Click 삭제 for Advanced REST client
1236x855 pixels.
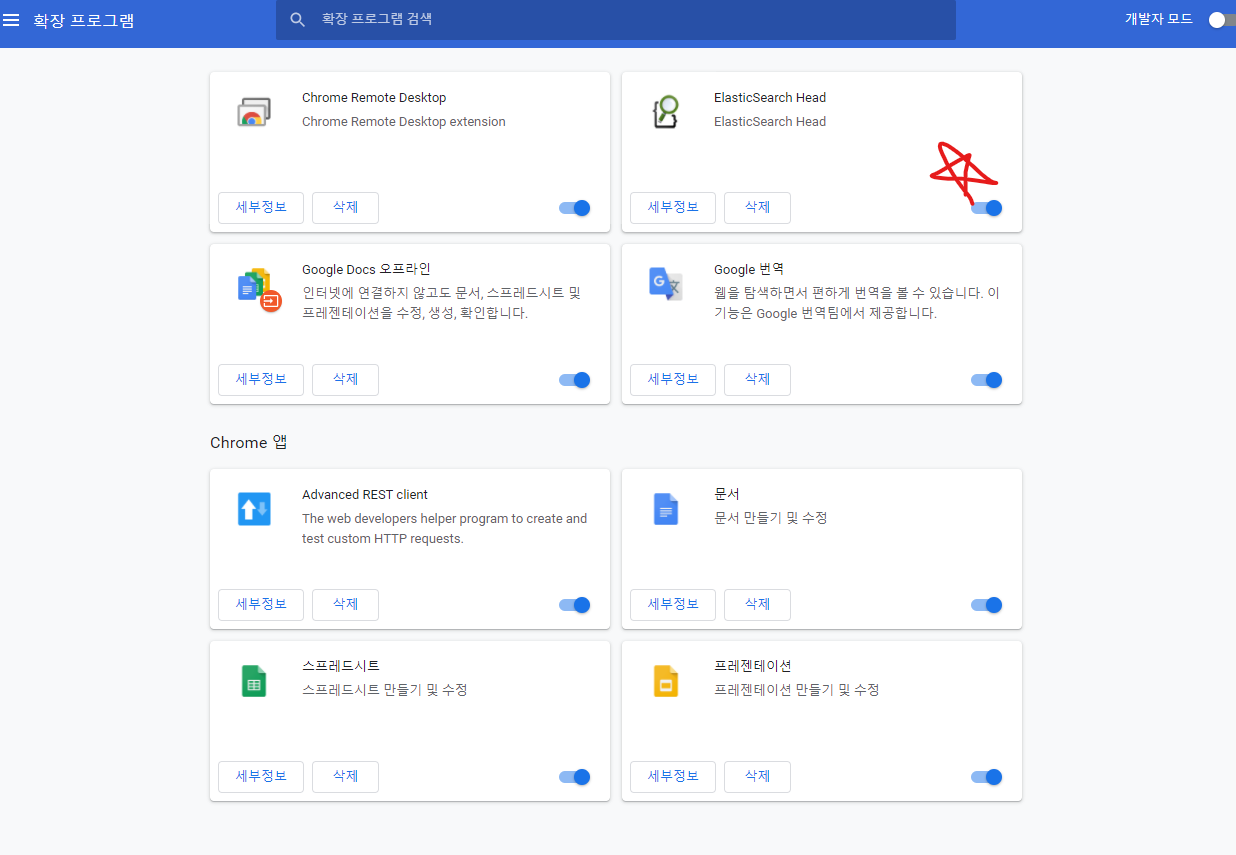pyautogui.click(x=345, y=605)
